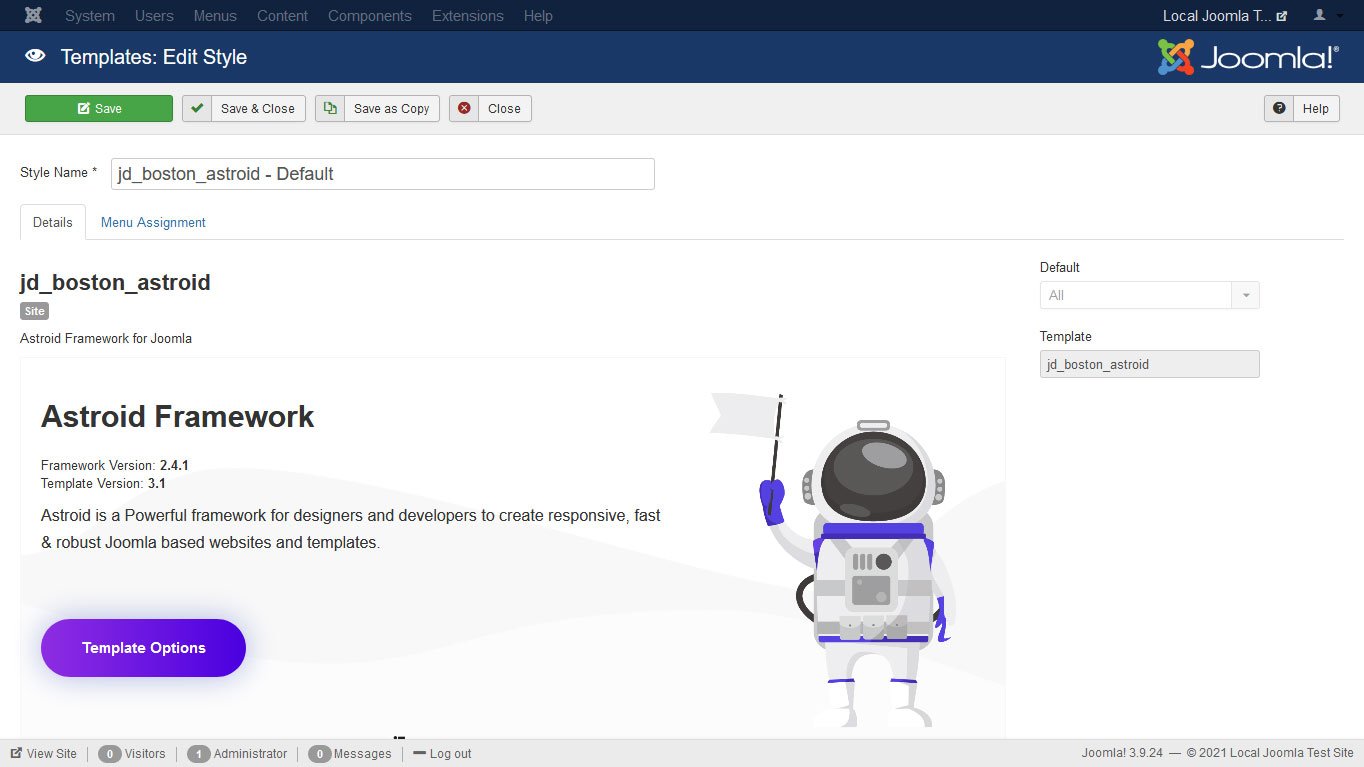Open Template Options

[143, 648]
